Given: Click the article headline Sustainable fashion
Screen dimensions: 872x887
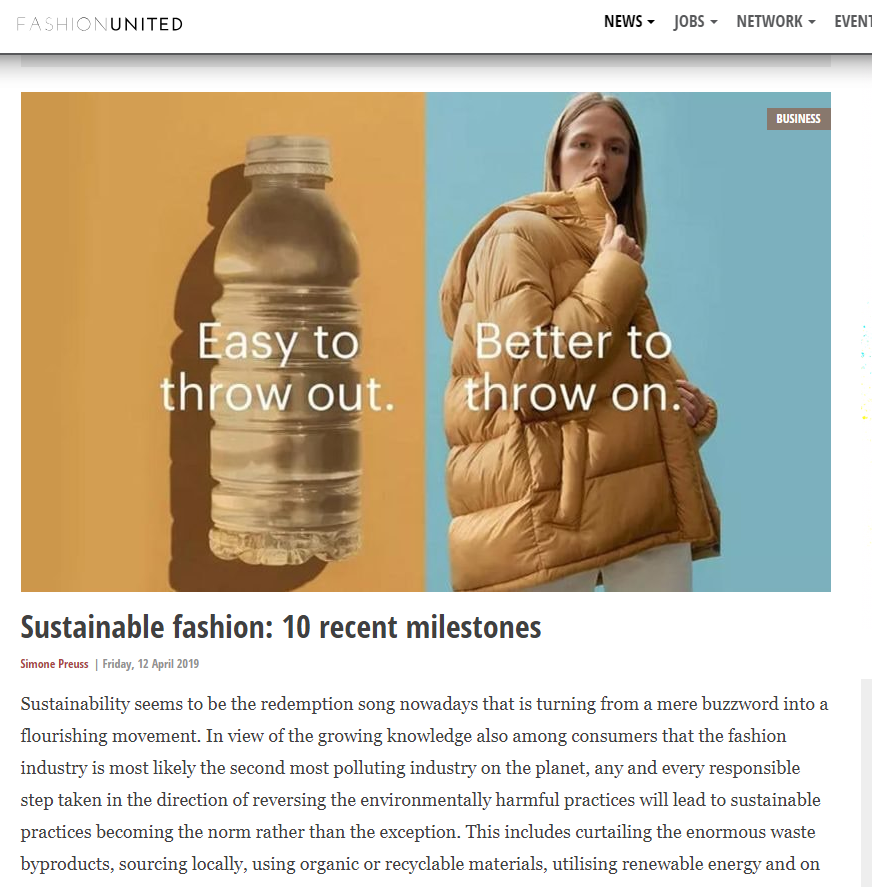Looking at the screenshot, I should tap(281, 627).
